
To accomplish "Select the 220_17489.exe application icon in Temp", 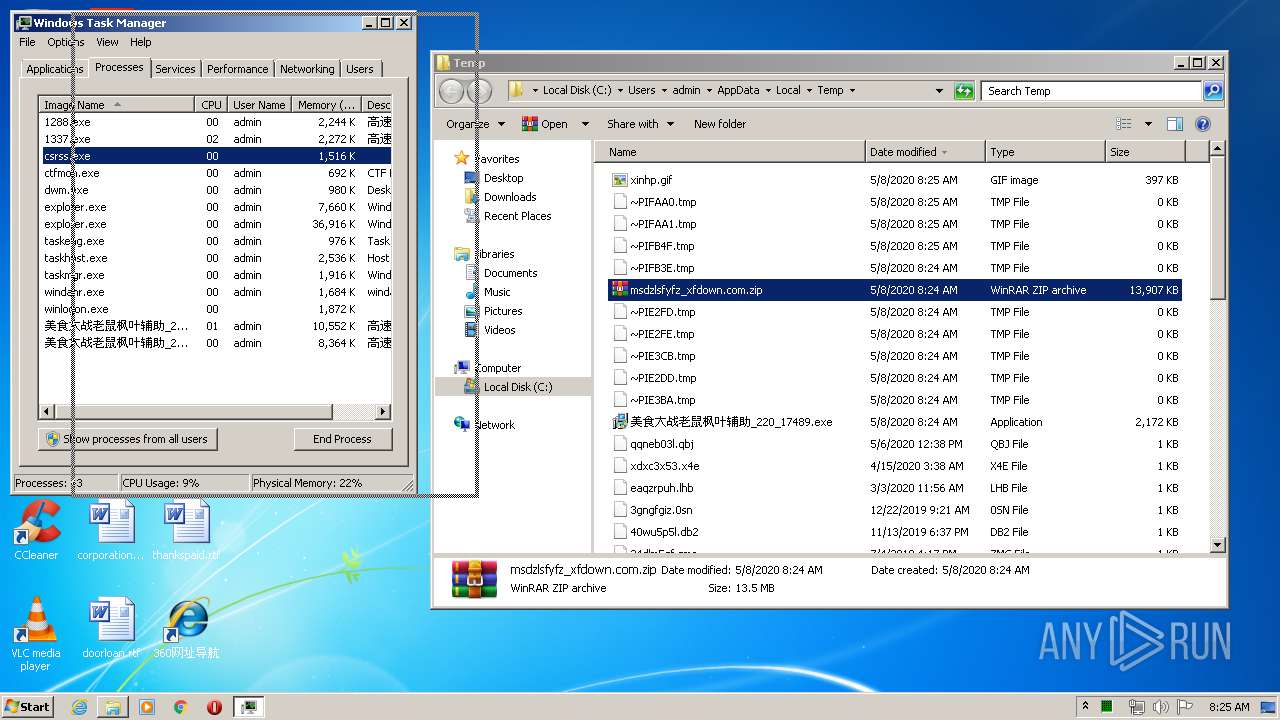I will click(620, 422).
